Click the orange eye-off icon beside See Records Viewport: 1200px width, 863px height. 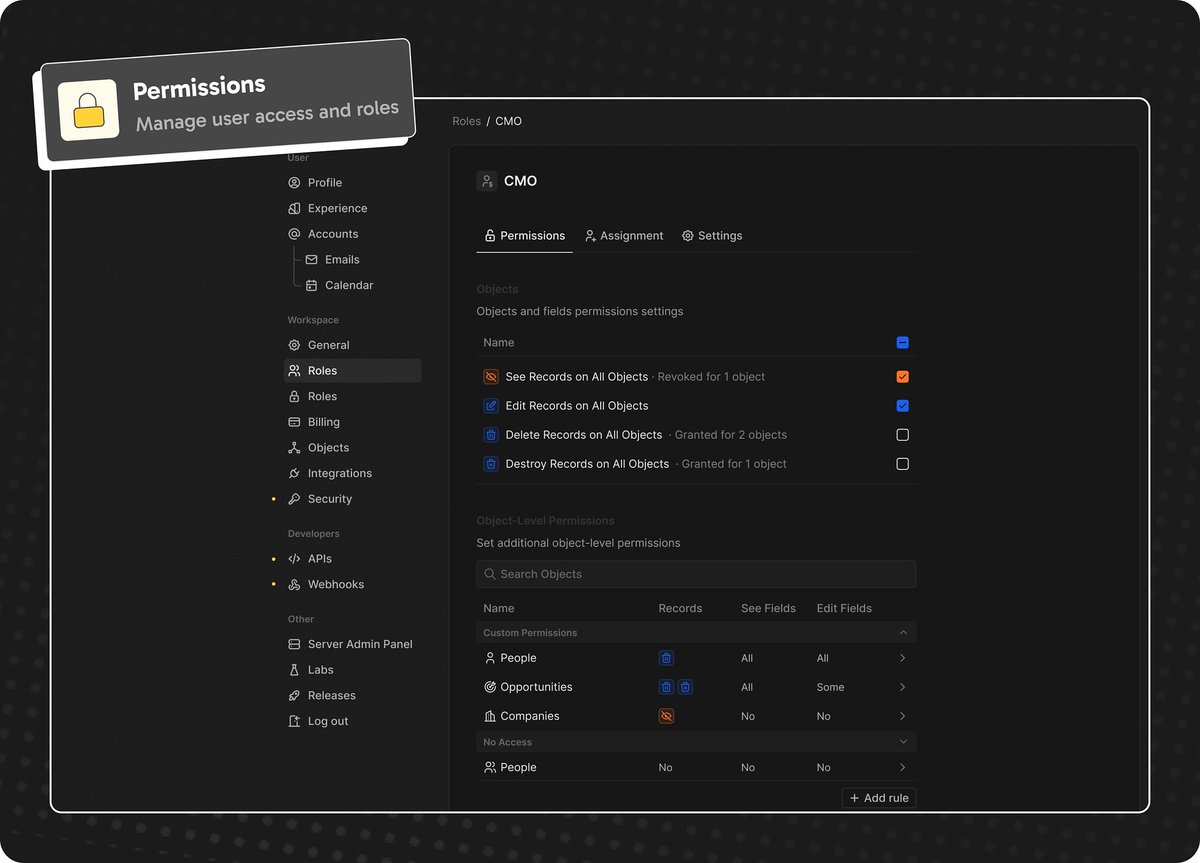pos(491,377)
